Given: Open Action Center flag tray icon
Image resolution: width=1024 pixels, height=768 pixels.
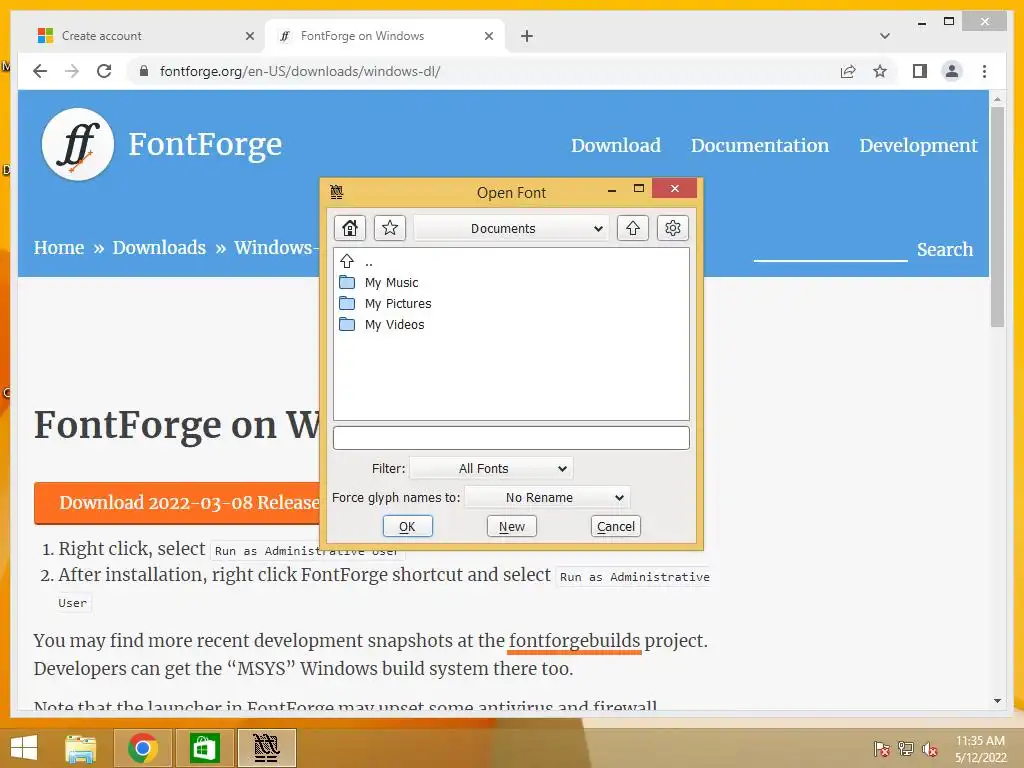Looking at the screenshot, I should click(881, 748).
